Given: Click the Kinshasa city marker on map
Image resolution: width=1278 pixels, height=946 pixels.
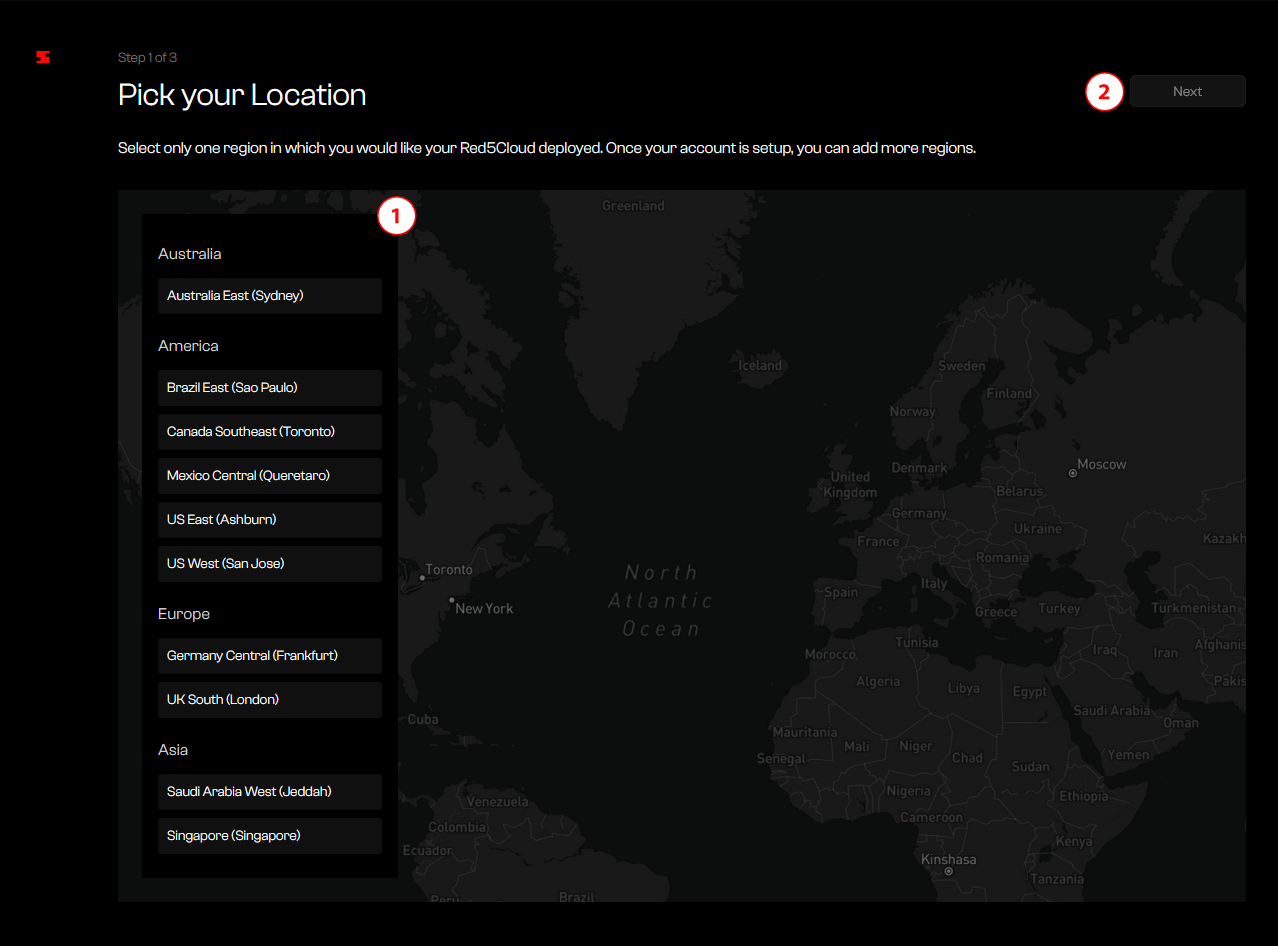Looking at the screenshot, I should 948,871.
